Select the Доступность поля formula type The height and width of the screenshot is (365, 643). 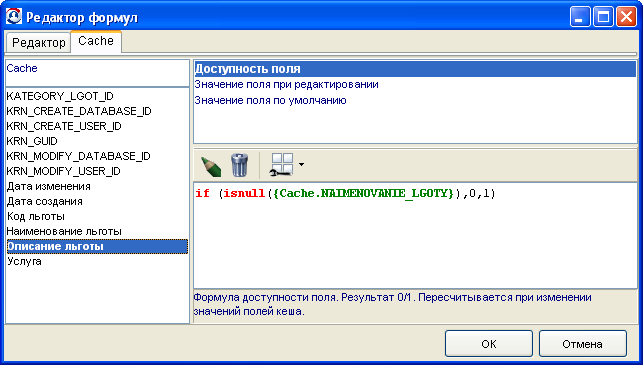pos(415,69)
